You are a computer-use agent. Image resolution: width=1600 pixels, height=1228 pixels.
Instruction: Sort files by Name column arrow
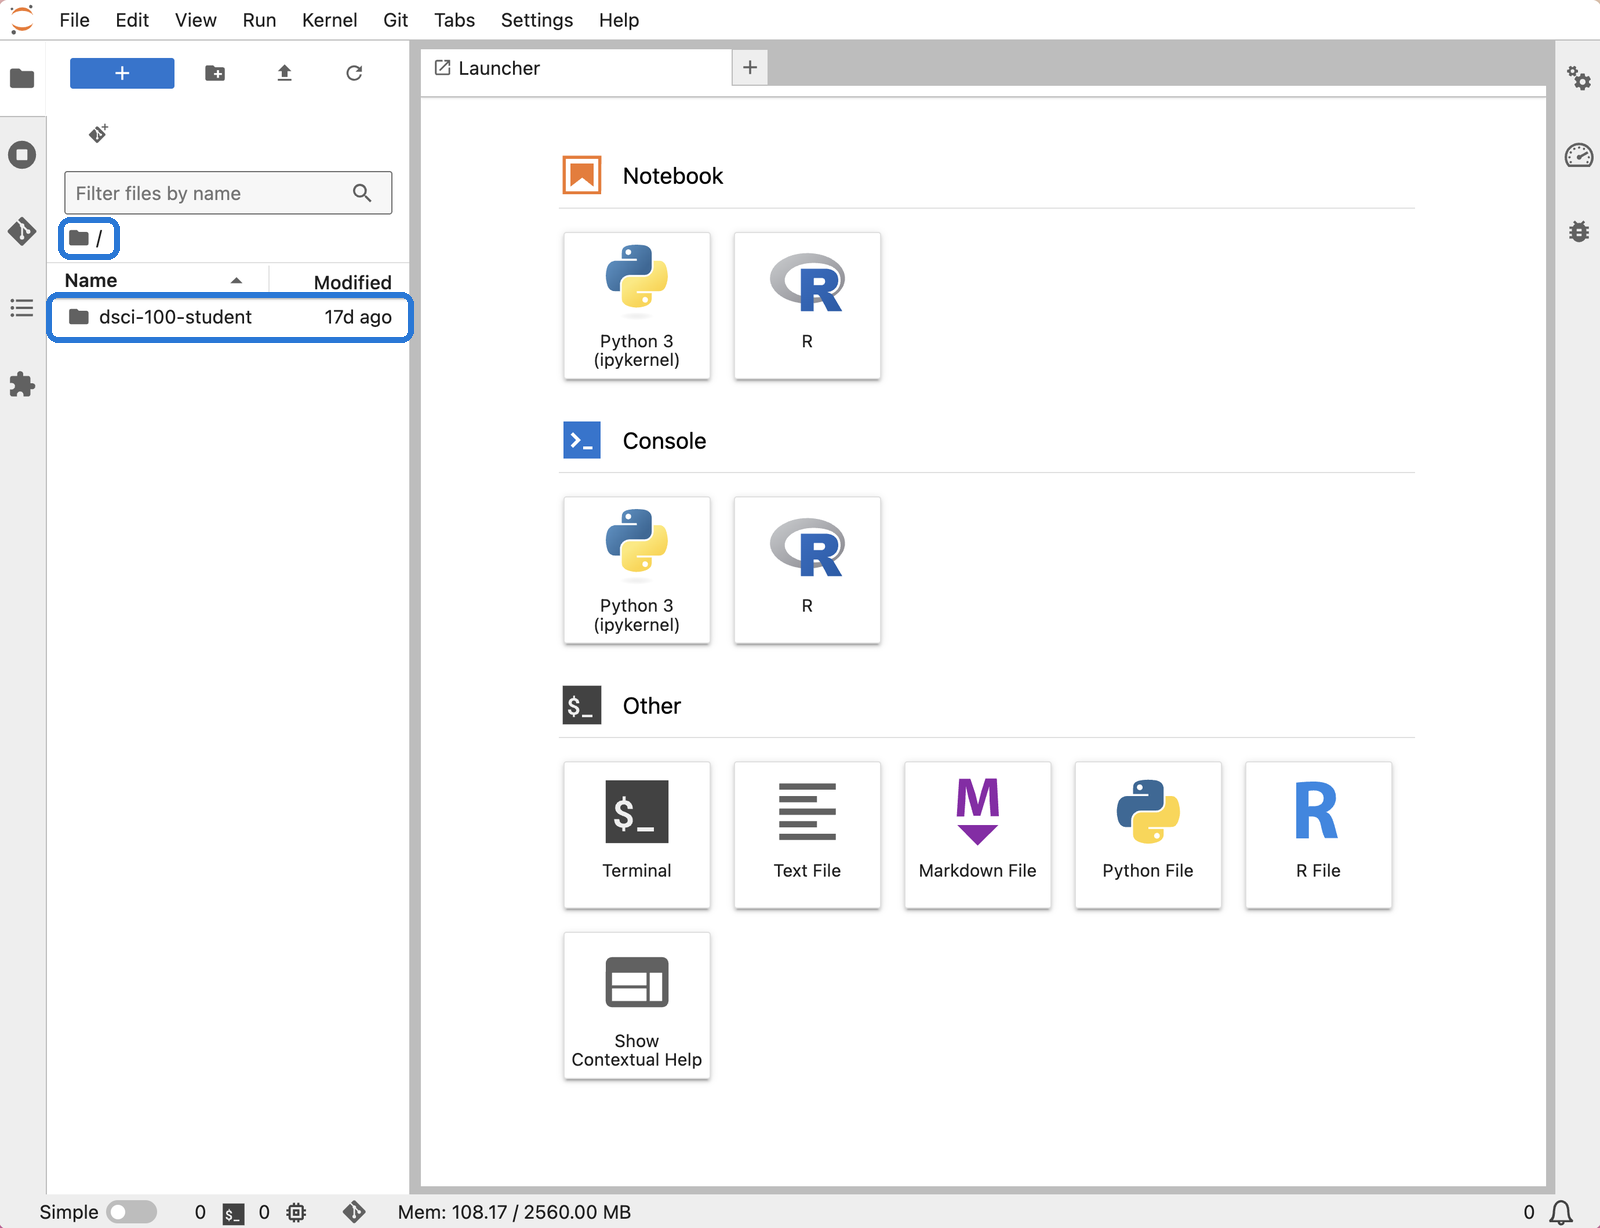point(236,281)
